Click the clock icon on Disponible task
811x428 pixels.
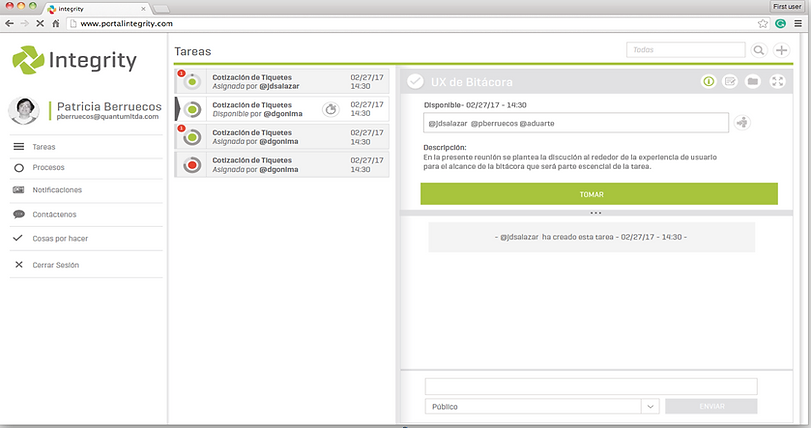[x=331, y=109]
